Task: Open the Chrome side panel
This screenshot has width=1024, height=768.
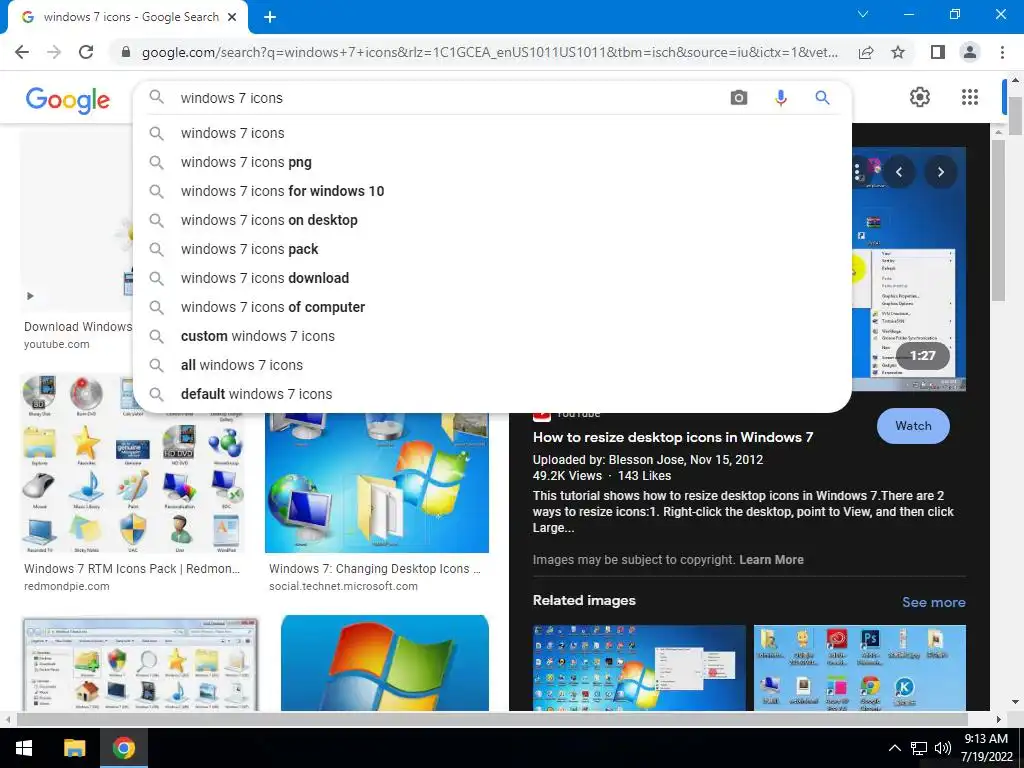Action: click(938, 52)
